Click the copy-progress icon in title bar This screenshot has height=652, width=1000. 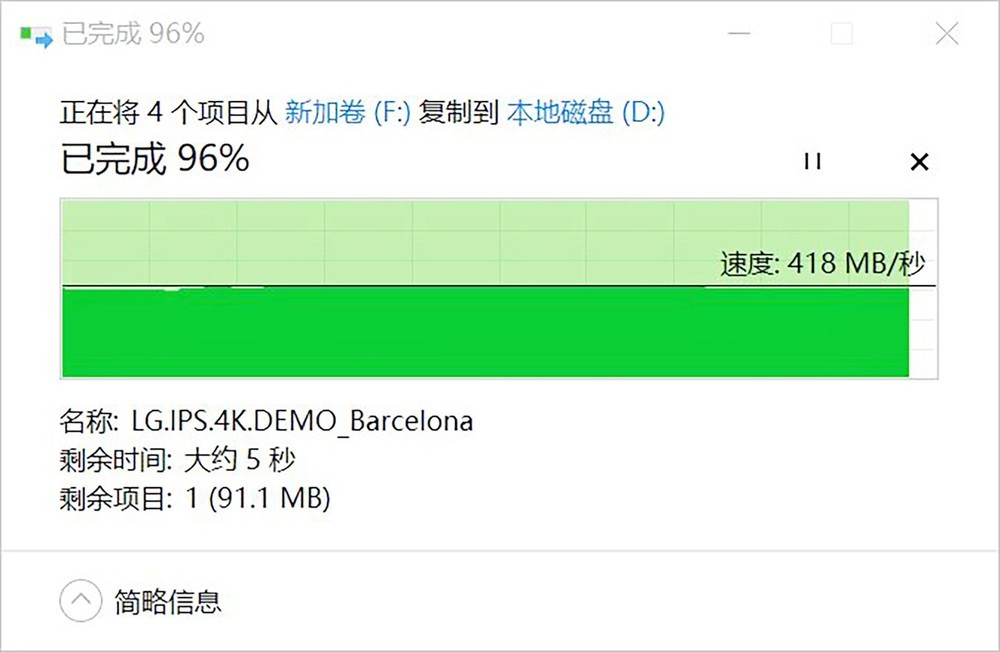click(36, 35)
